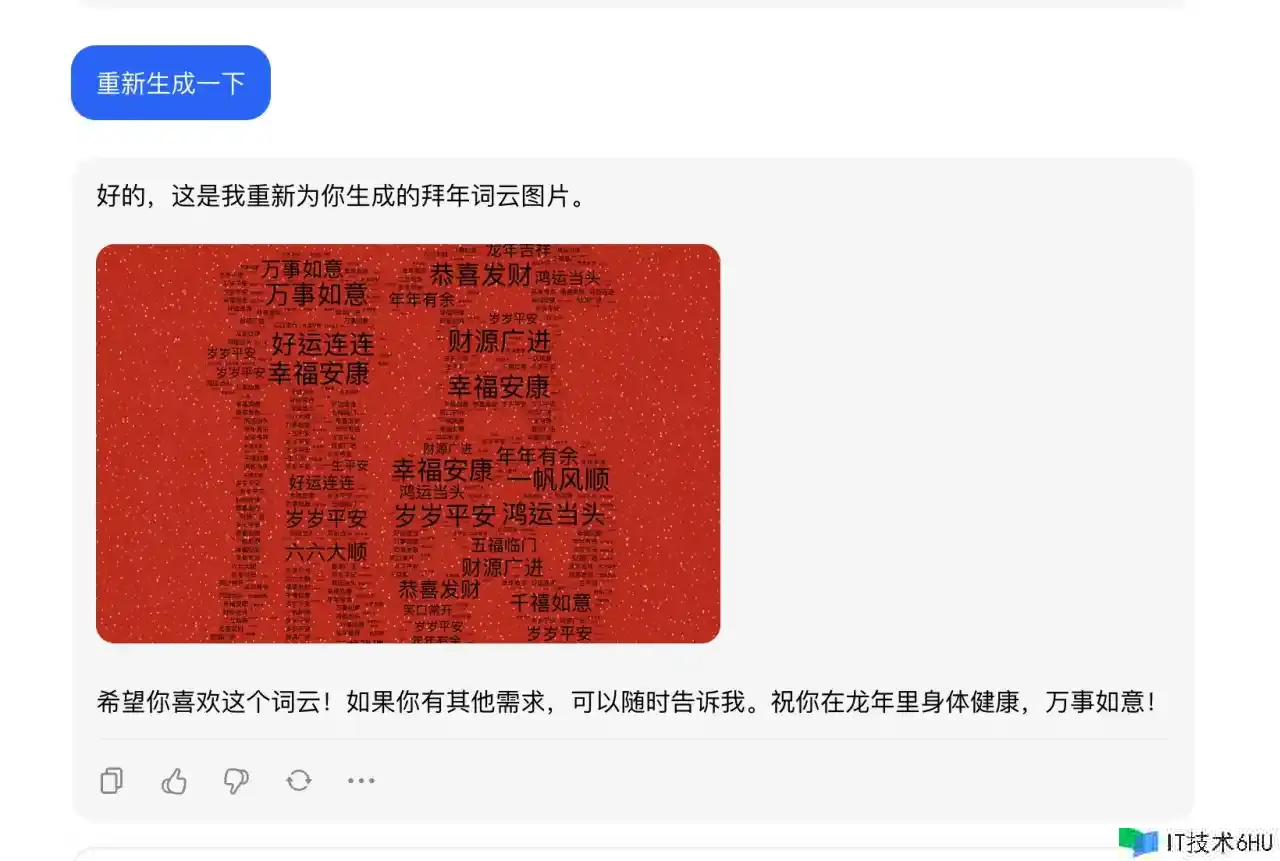Select the 重新生成一下 user message bubble

[x=171, y=83]
